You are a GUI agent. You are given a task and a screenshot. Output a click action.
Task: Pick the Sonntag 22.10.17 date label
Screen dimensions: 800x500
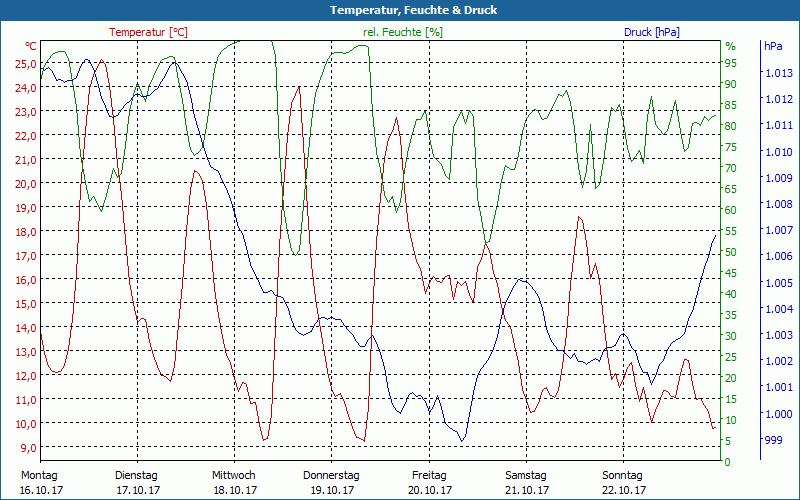click(623, 482)
